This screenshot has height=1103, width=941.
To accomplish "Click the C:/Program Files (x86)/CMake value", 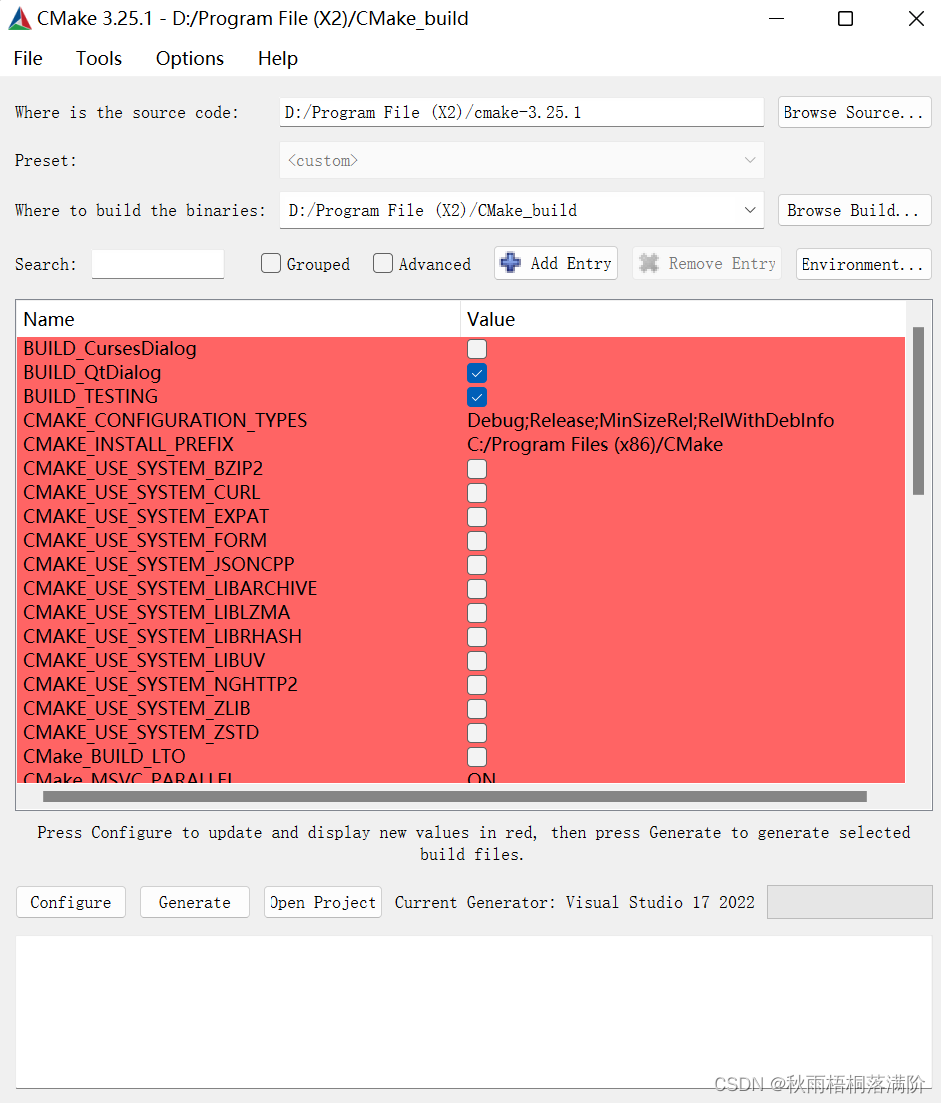I will (595, 445).
